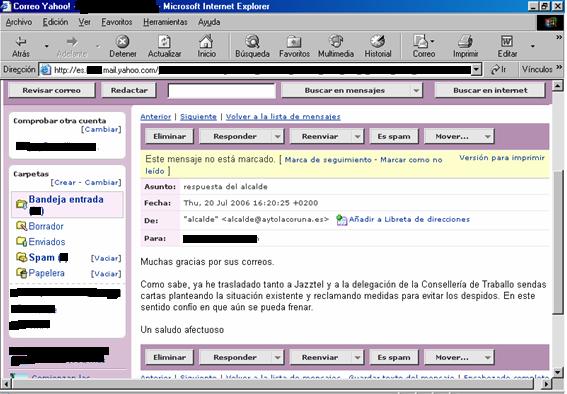Click the bottom Eliminar button
The width and height of the screenshot is (567, 394).
[x=169, y=357]
